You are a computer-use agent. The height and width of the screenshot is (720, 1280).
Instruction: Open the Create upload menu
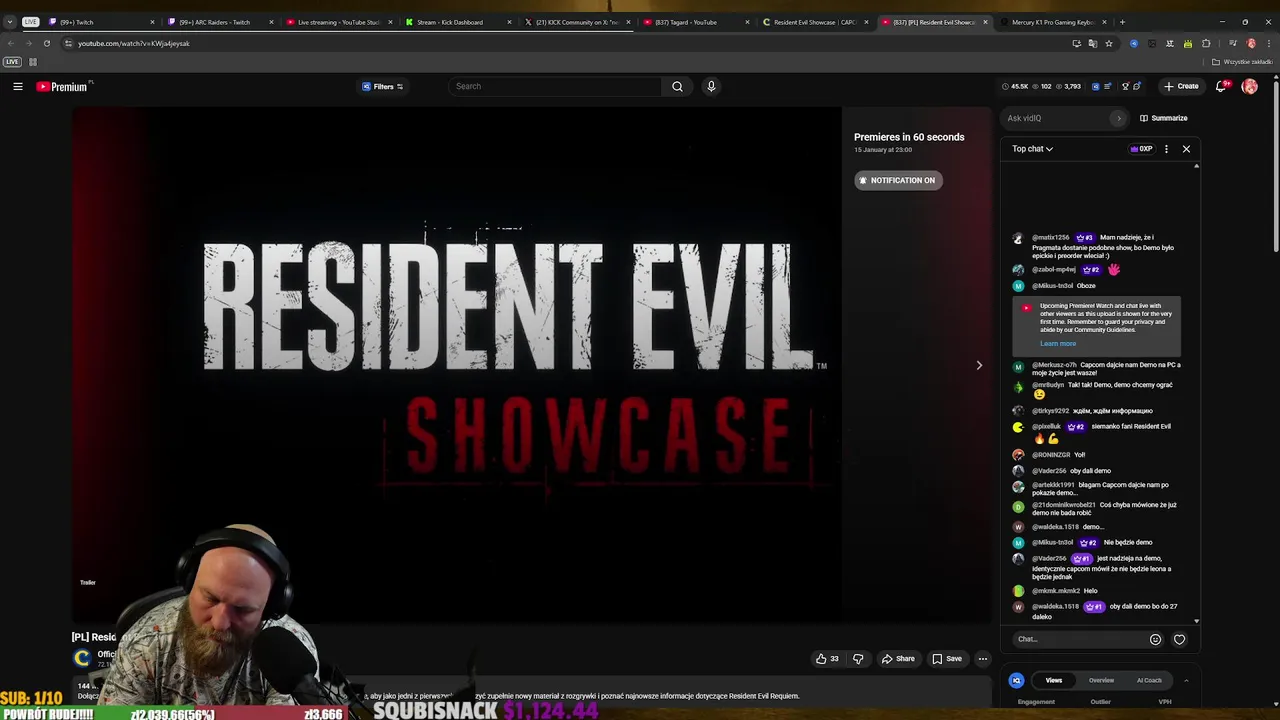tap(1181, 86)
